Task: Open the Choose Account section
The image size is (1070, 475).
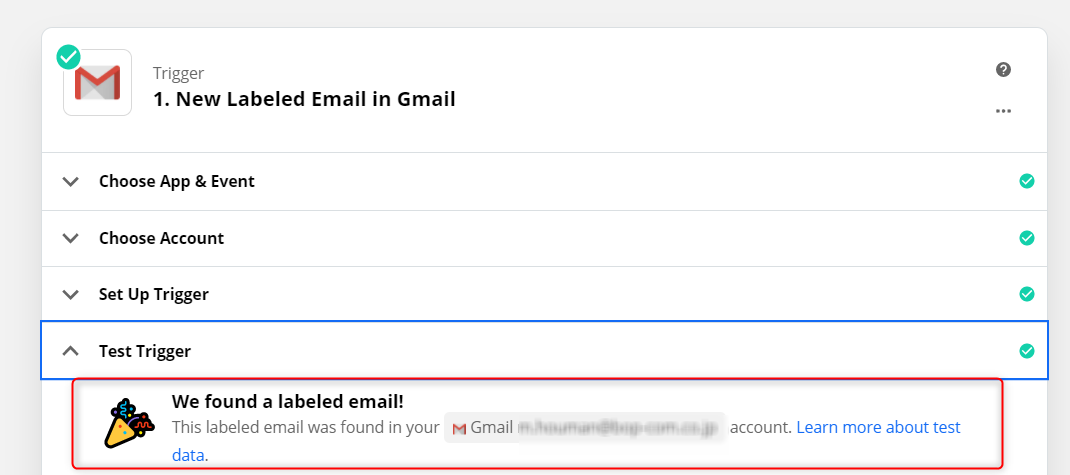Action: coord(161,238)
